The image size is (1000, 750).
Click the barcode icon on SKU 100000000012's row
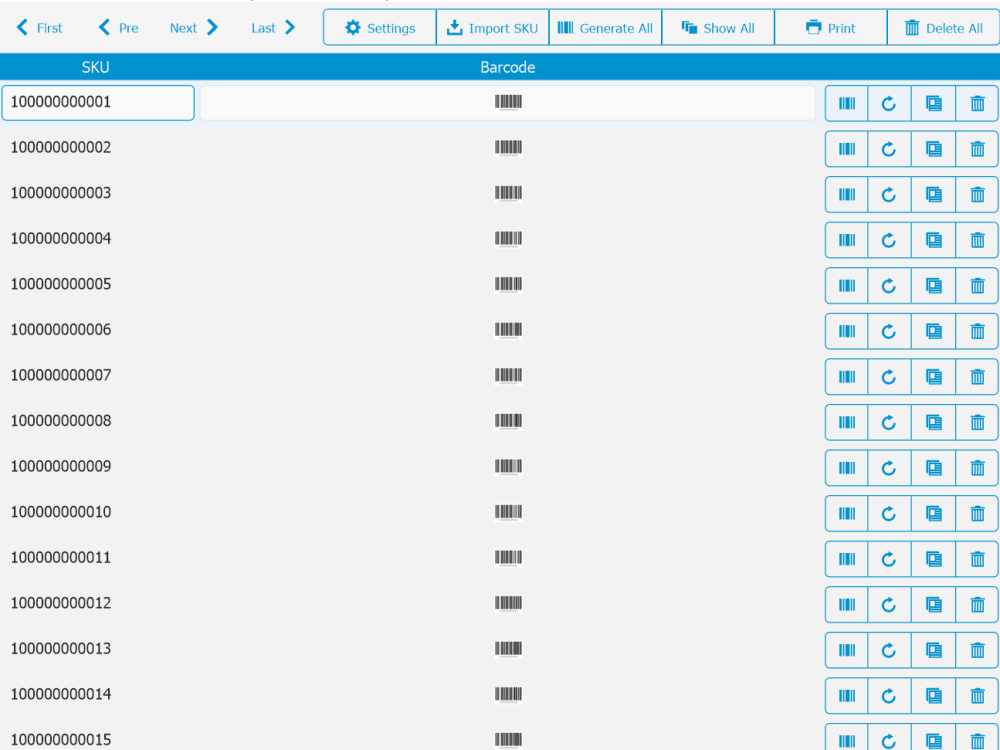click(x=846, y=604)
